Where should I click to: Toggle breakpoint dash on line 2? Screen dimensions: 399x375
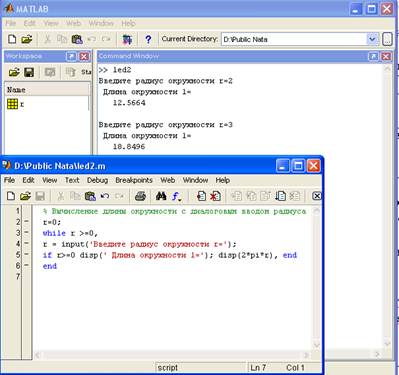pos(27,222)
